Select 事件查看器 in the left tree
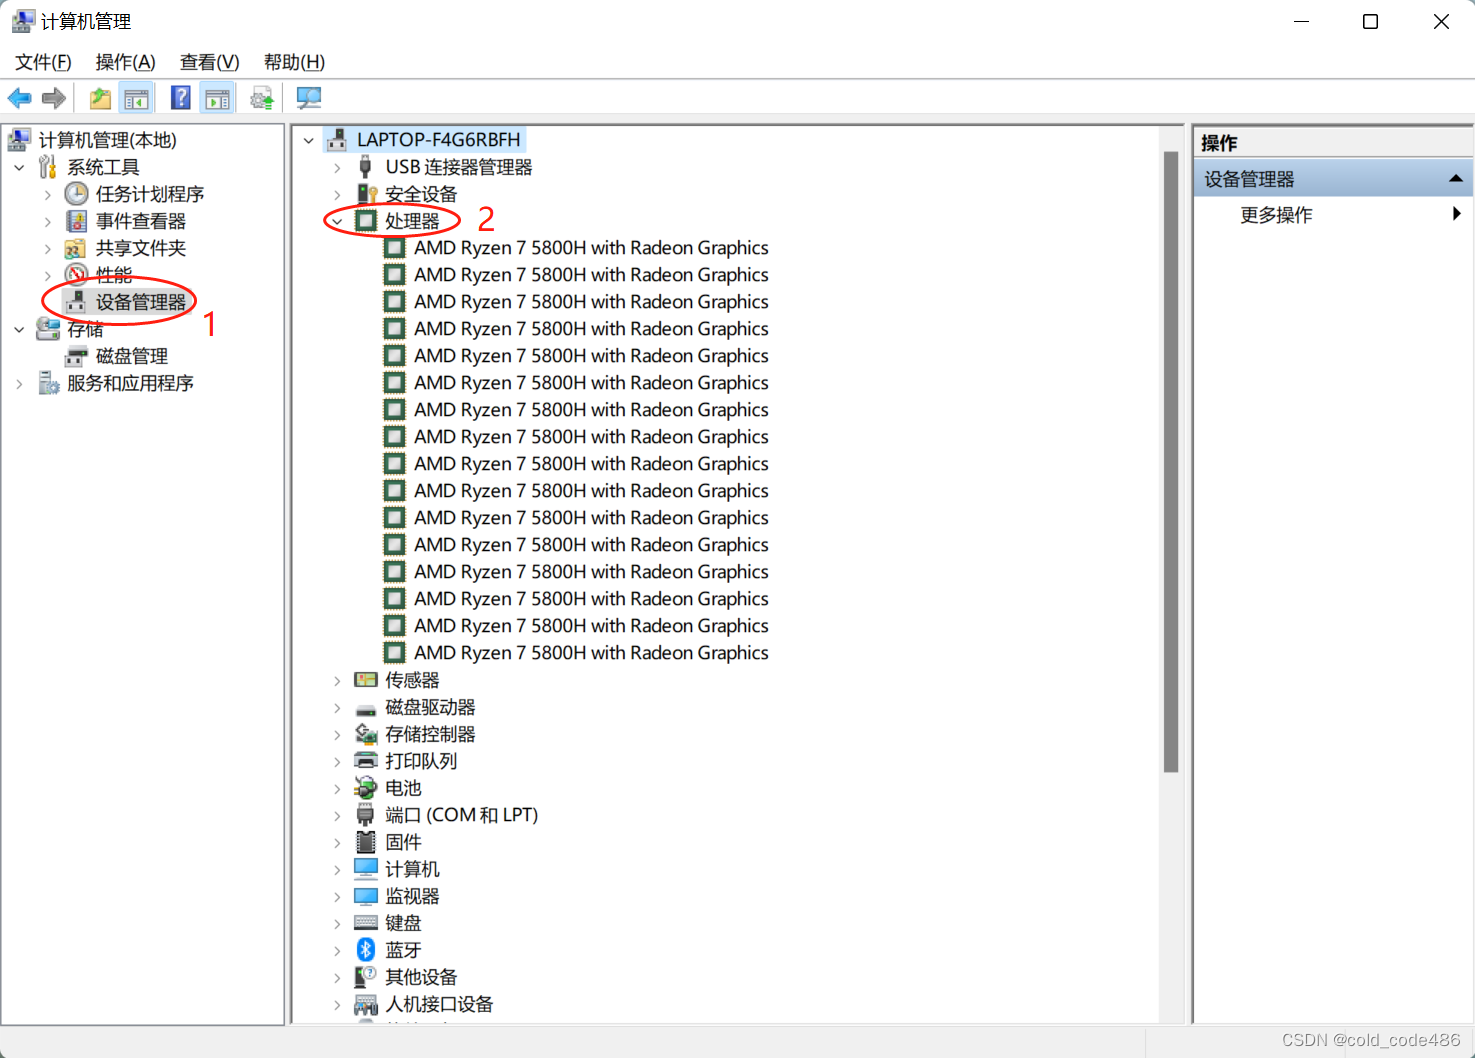 (141, 220)
